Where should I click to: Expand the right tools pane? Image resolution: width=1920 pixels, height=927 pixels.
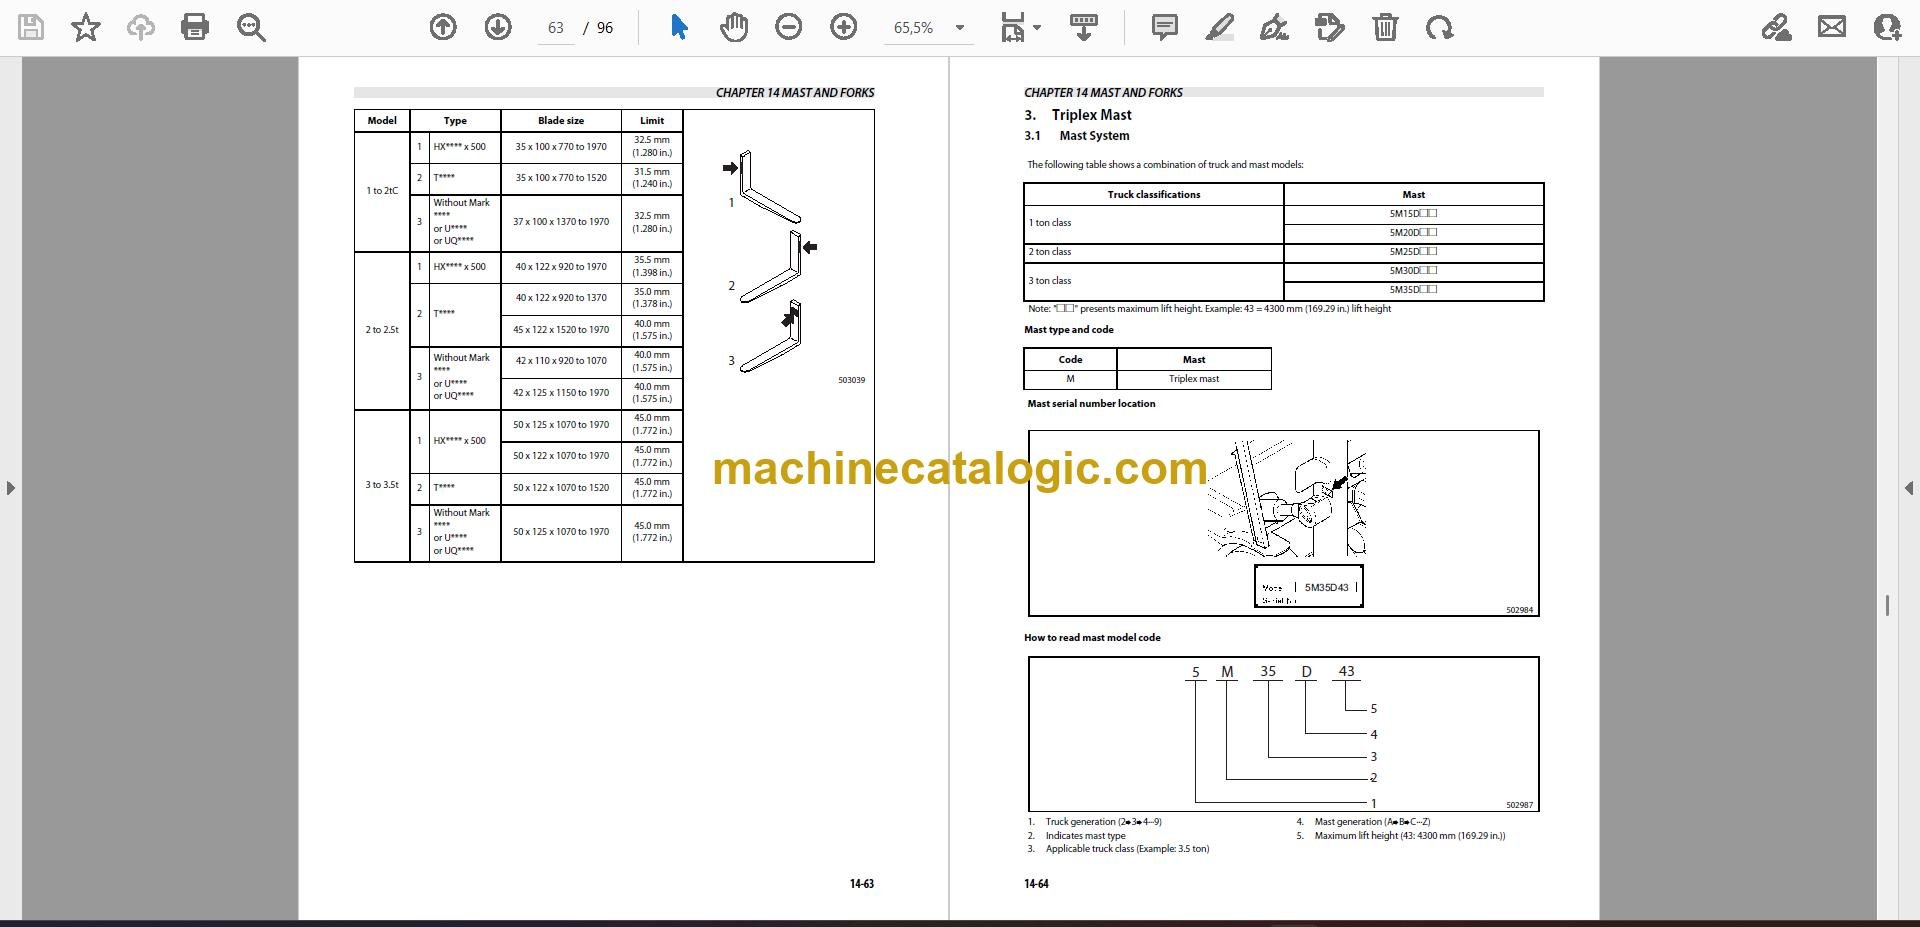[1909, 488]
